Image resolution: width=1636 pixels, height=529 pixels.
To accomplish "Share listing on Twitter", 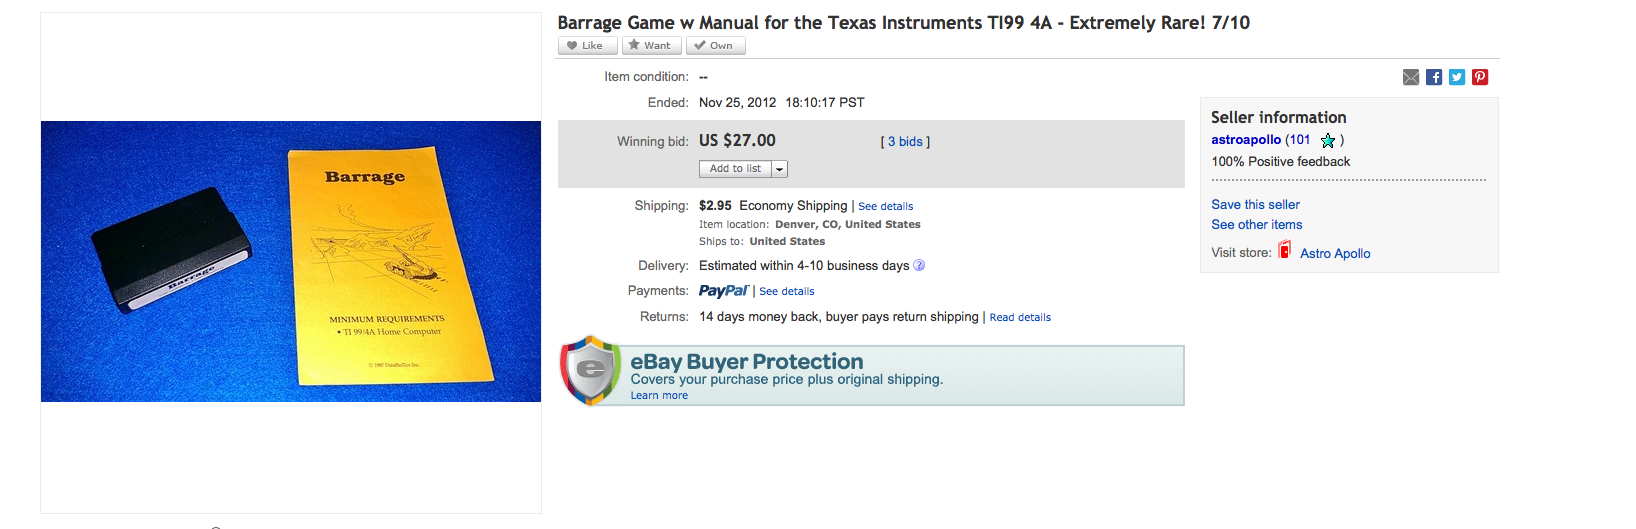I will (x=1457, y=77).
